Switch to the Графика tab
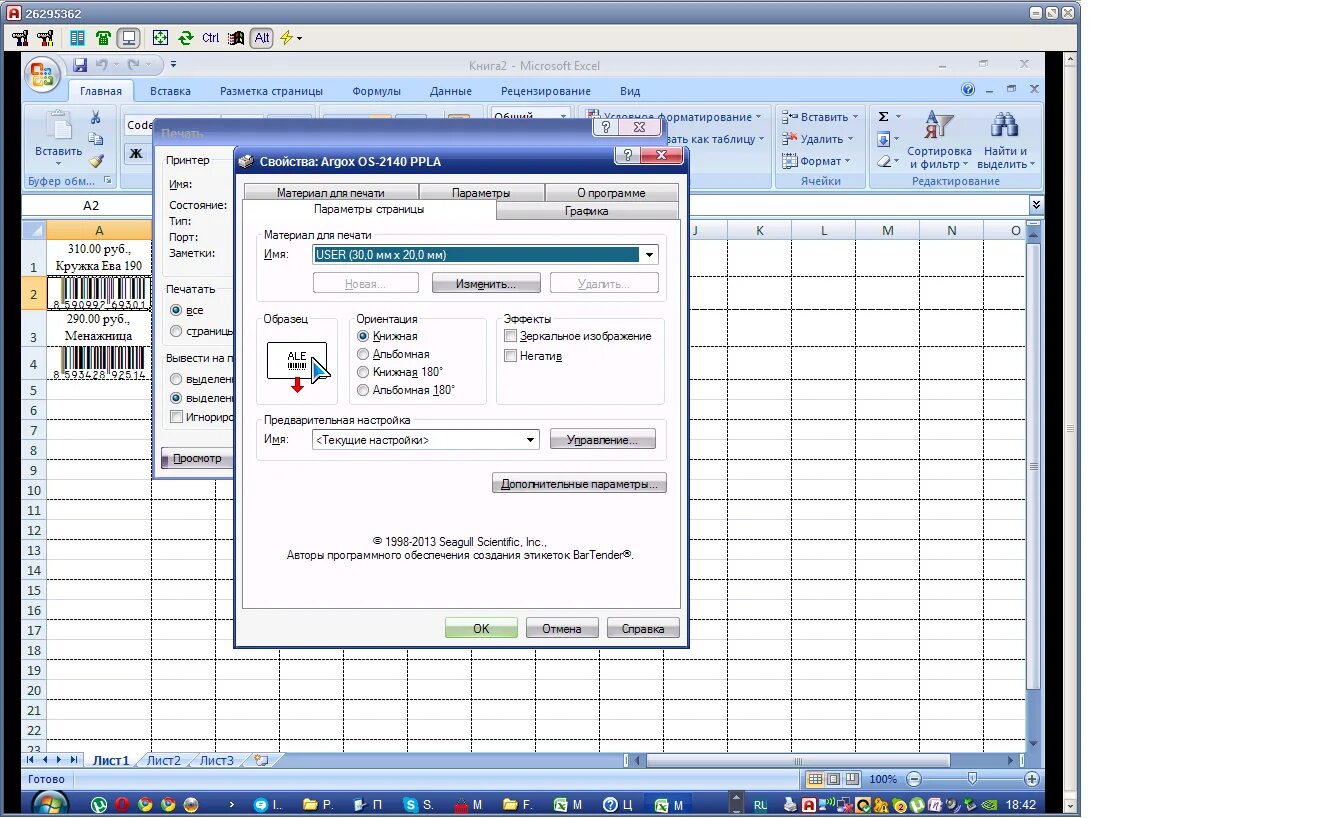The height and width of the screenshot is (818, 1336). coord(586,211)
